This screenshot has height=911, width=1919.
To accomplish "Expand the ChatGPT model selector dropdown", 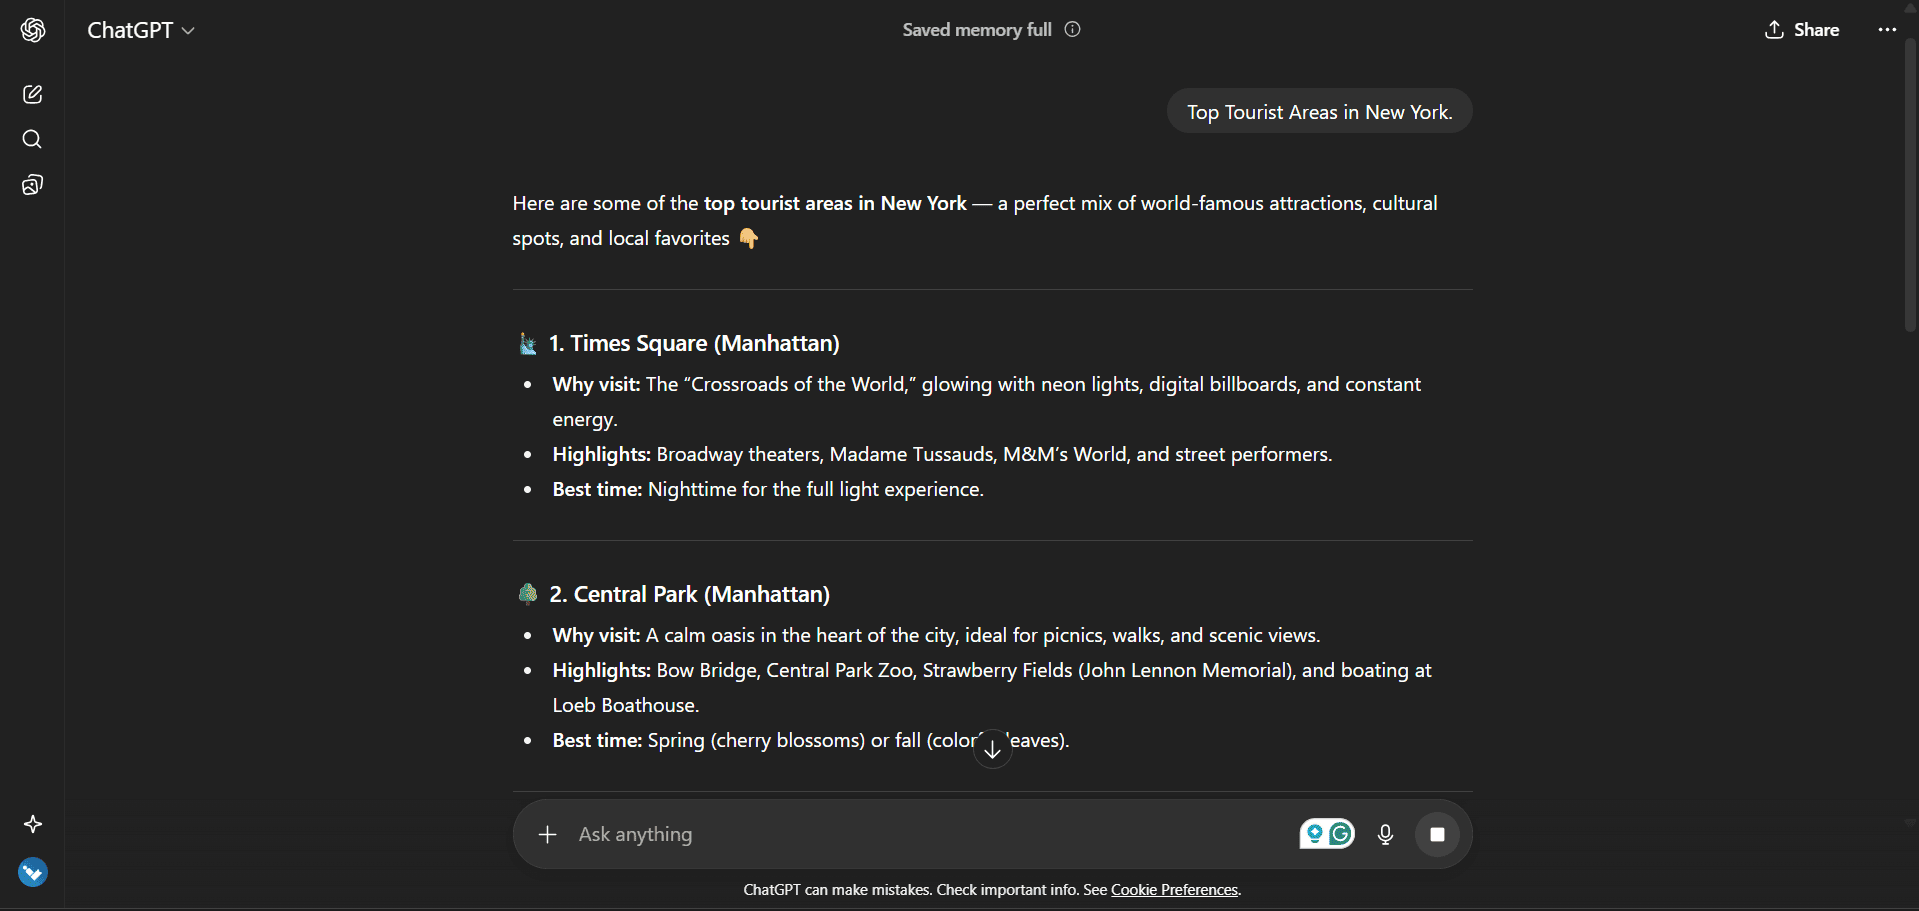I will [x=140, y=30].
